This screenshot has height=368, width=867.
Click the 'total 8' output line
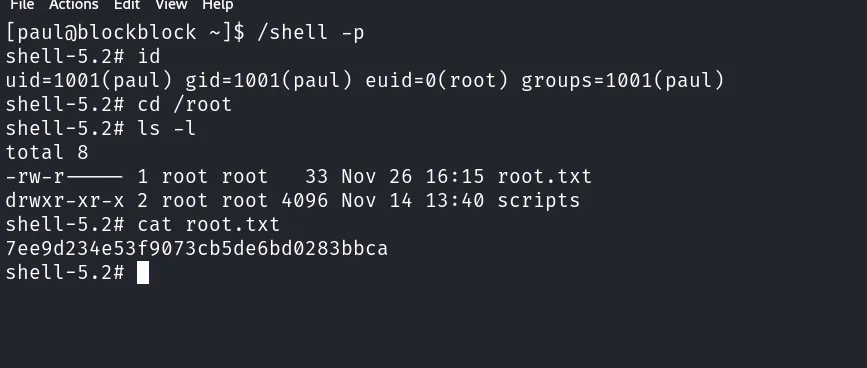tap(47, 153)
